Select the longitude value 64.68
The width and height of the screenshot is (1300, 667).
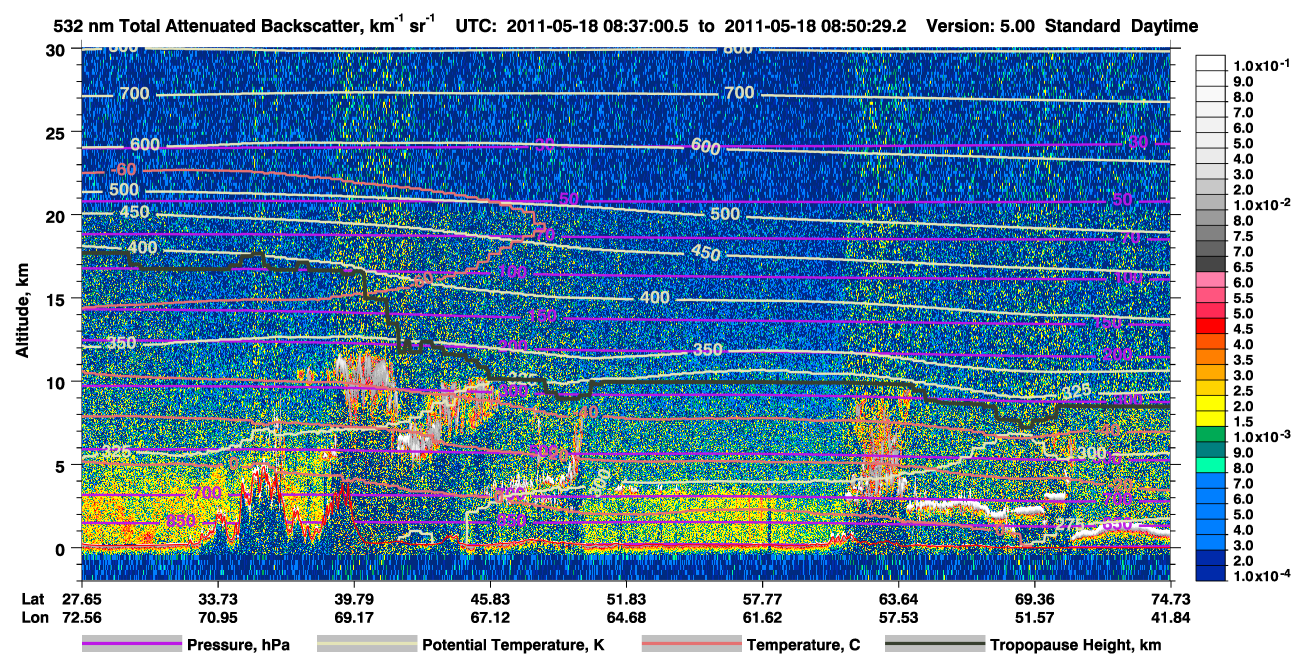pos(625,618)
